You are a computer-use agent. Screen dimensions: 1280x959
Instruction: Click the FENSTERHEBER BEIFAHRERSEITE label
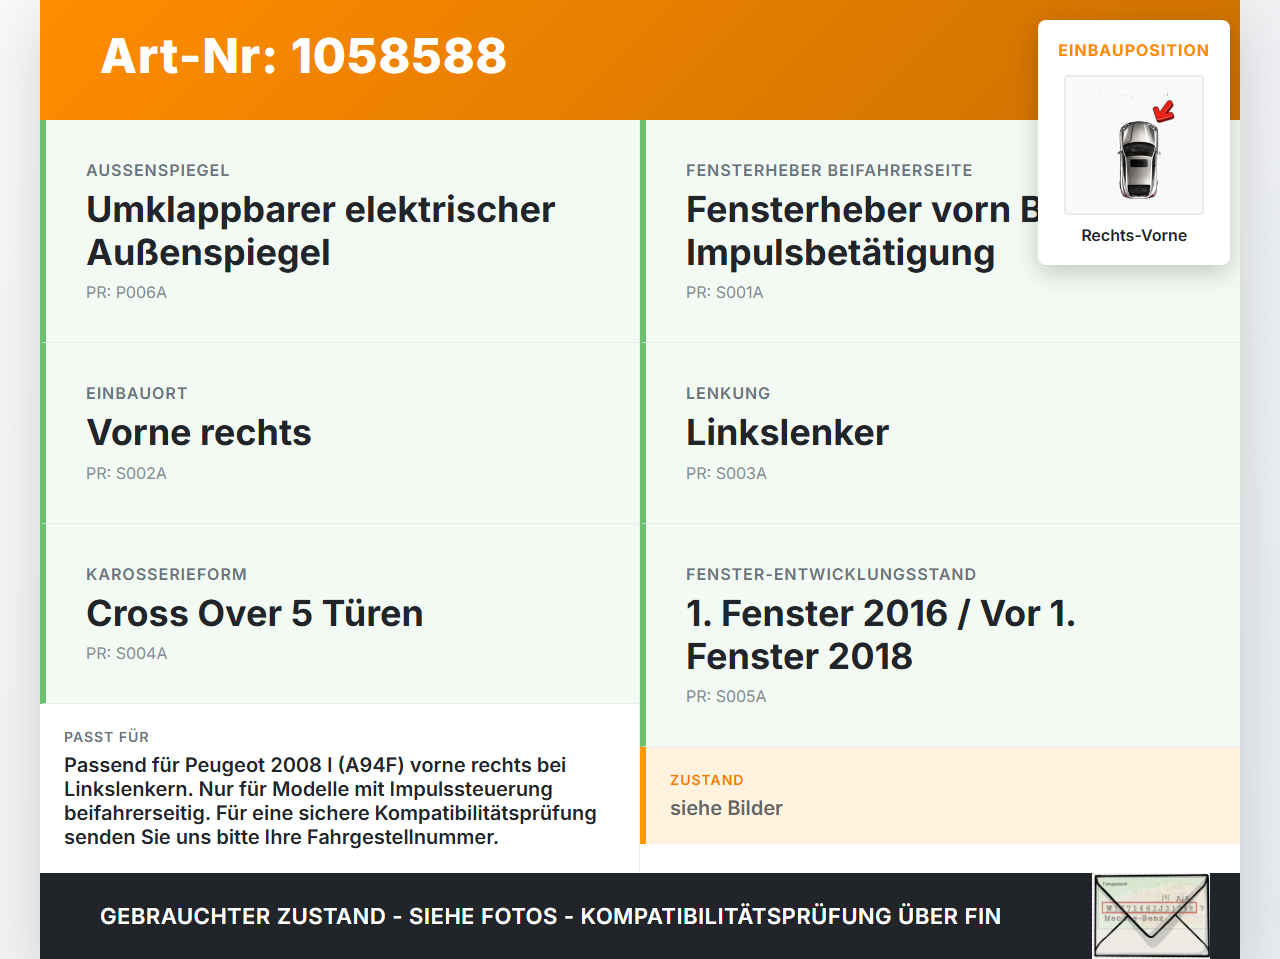pyautogui.click(x=829, y=170)
